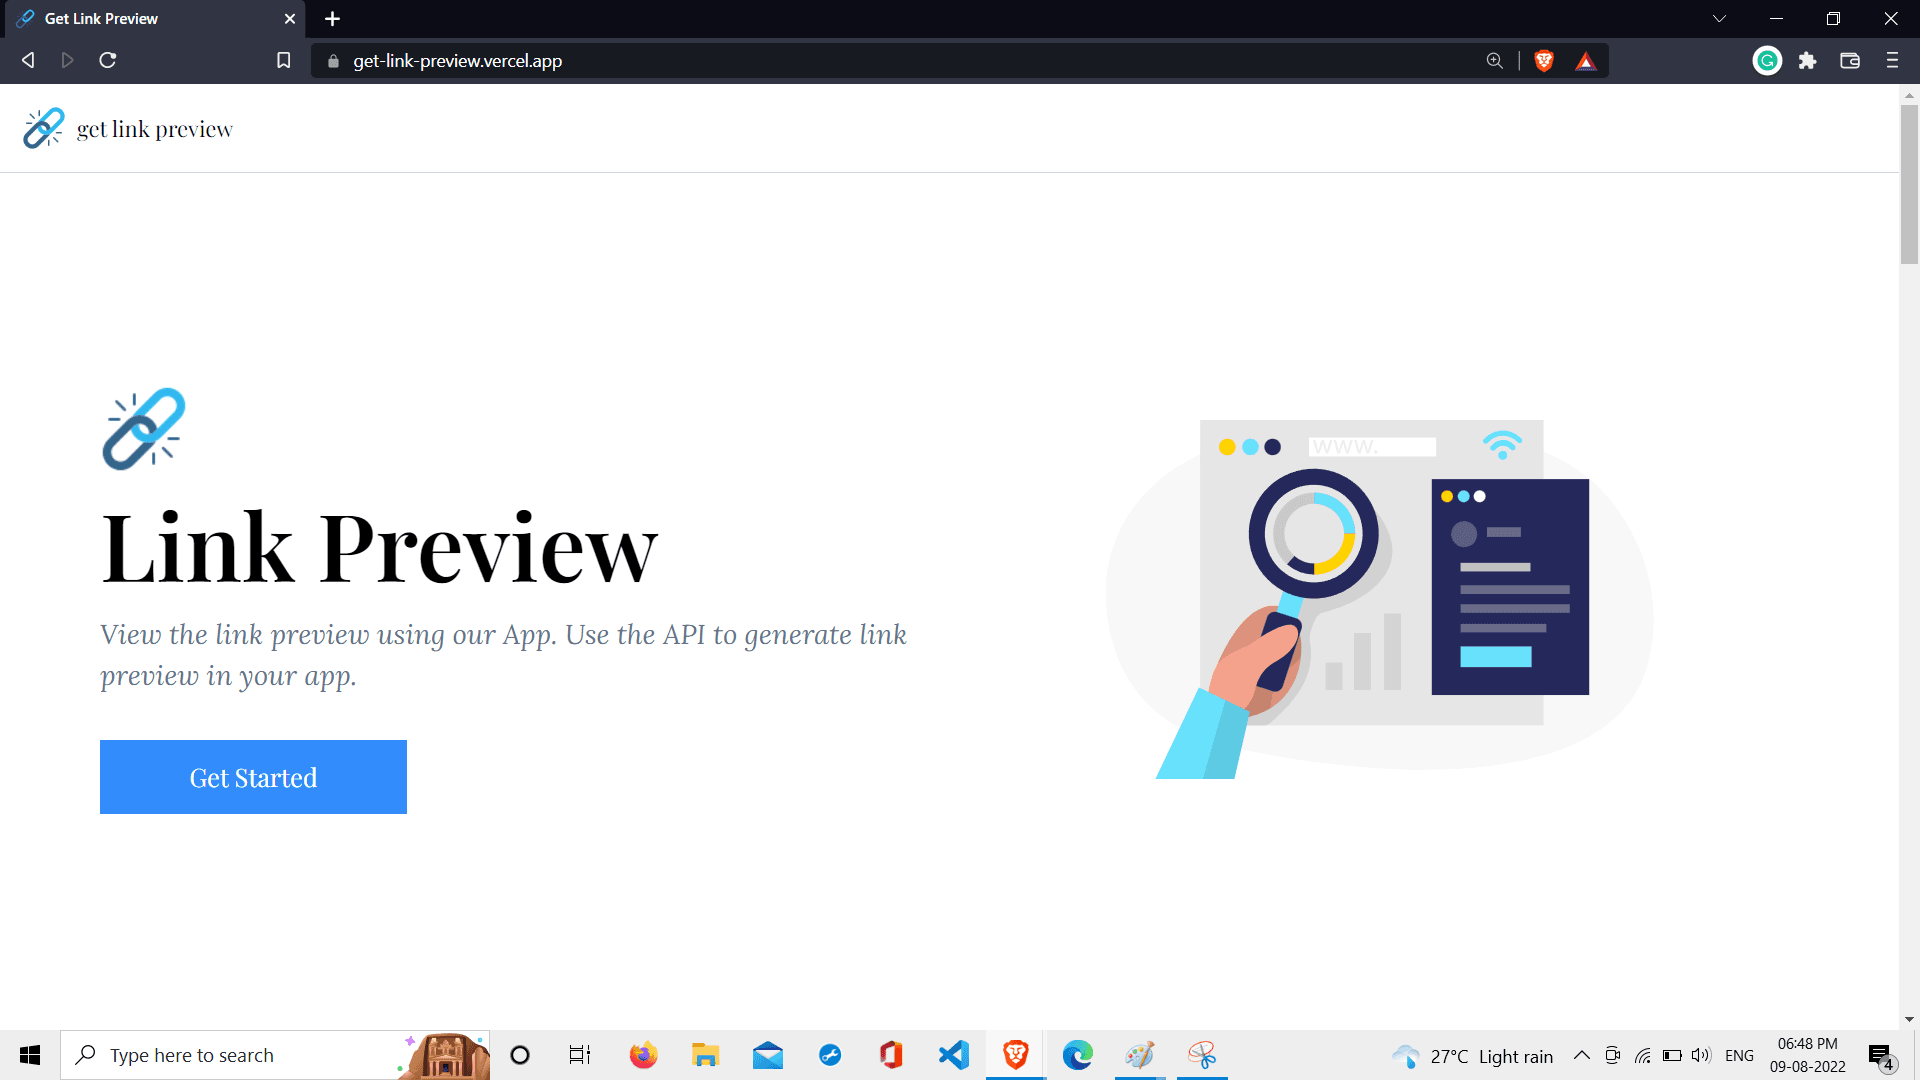Open the Grammarly extension
This screenshot has height=1080, width=1920.
1767,61
